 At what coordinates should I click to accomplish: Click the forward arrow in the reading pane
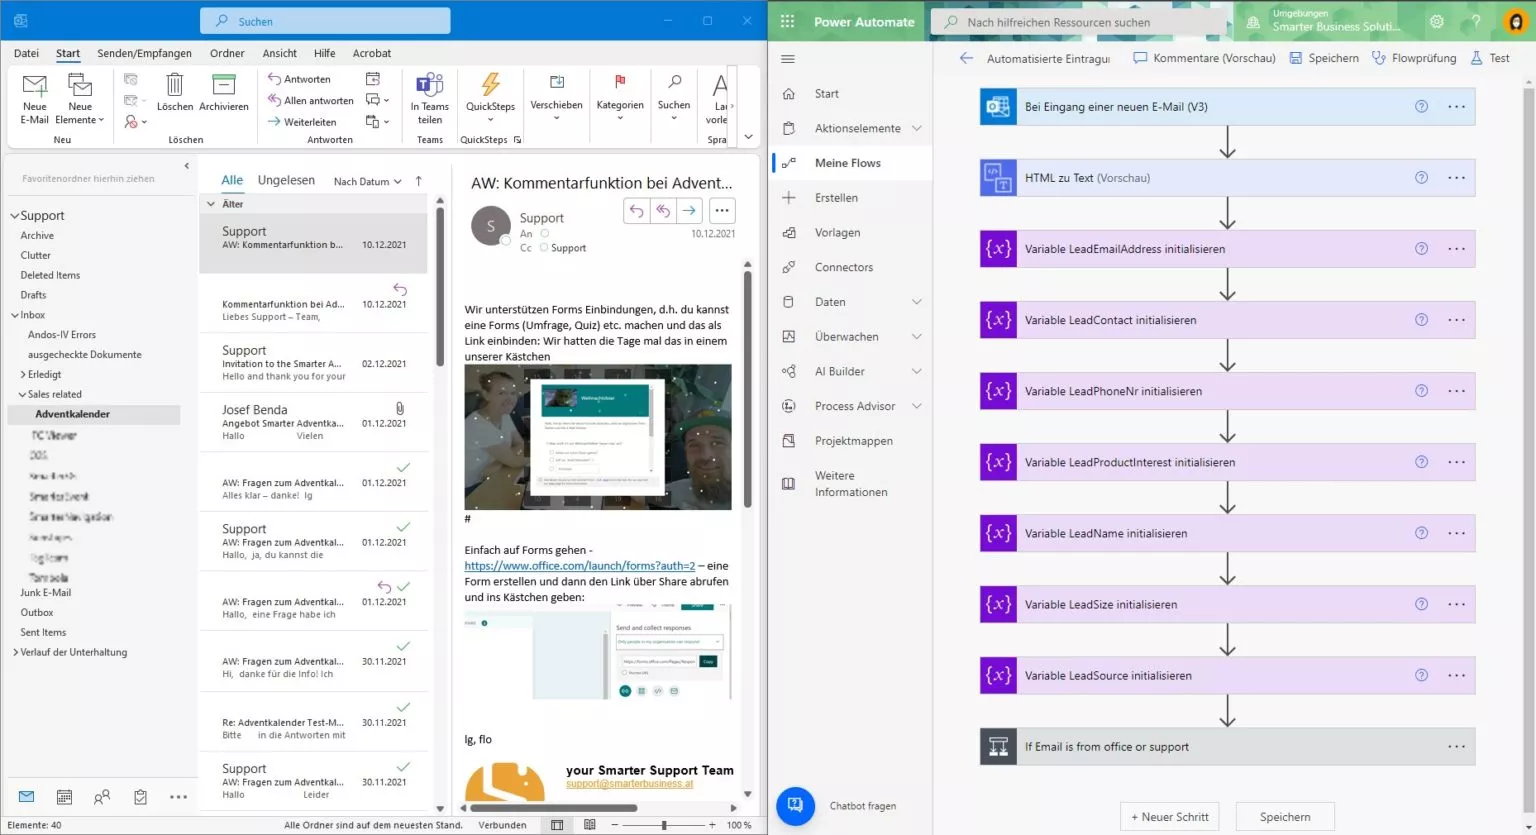(x=688, y=210)
